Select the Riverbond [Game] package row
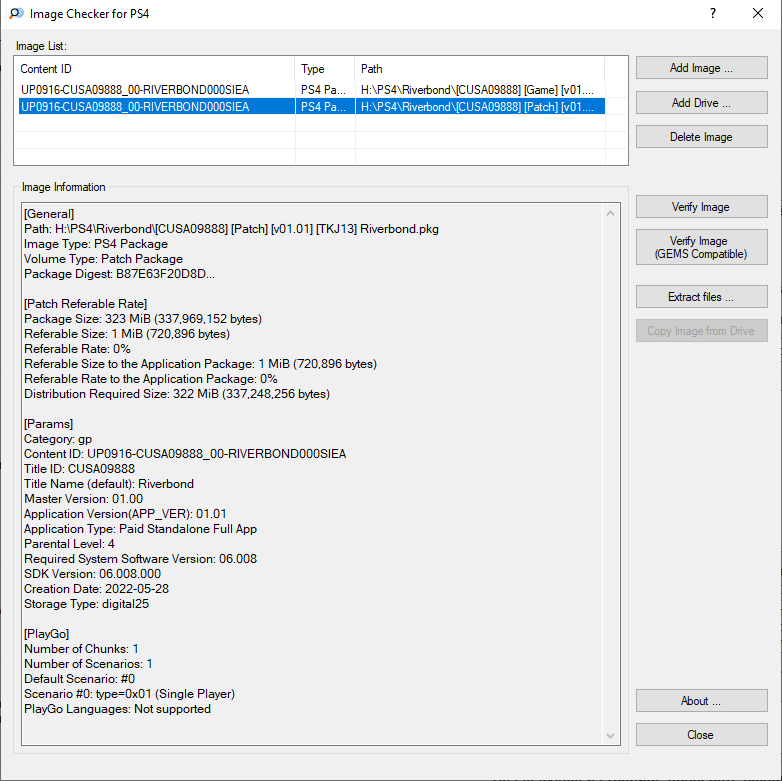The image size is (782, 781). [x=312, y=90]
